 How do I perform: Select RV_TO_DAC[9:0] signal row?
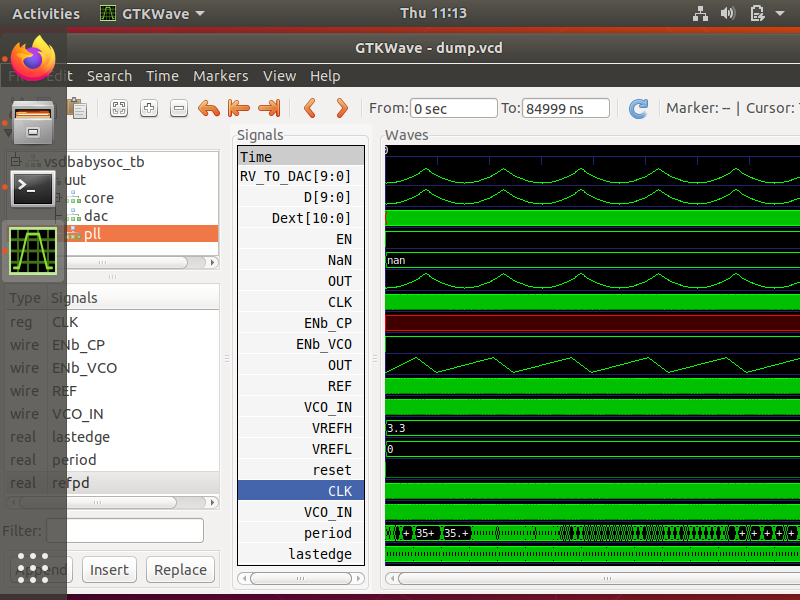coord(301,176)
